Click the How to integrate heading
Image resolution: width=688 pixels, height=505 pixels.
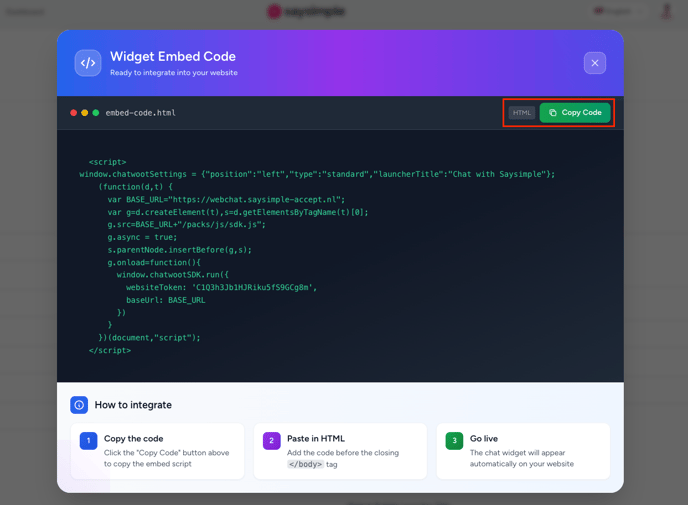[x=133, y=405]
